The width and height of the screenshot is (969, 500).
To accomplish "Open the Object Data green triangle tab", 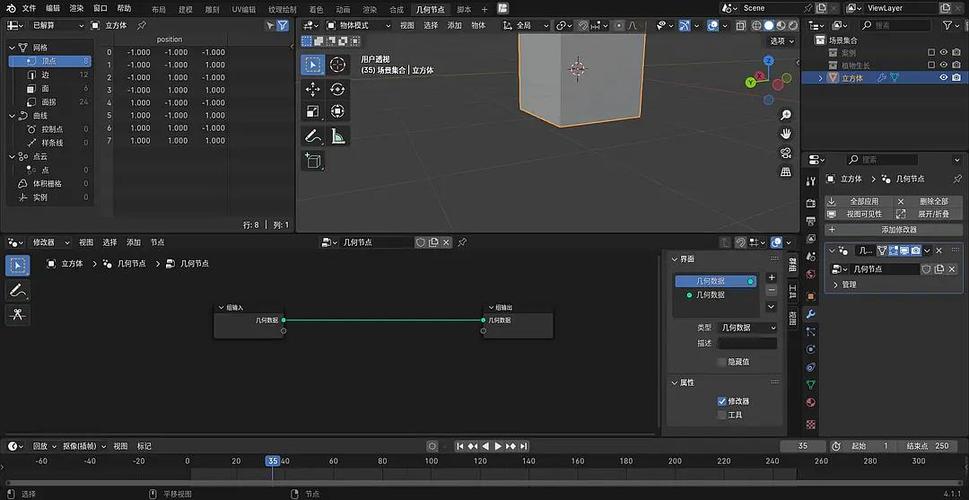I will (x=811, y=384).
